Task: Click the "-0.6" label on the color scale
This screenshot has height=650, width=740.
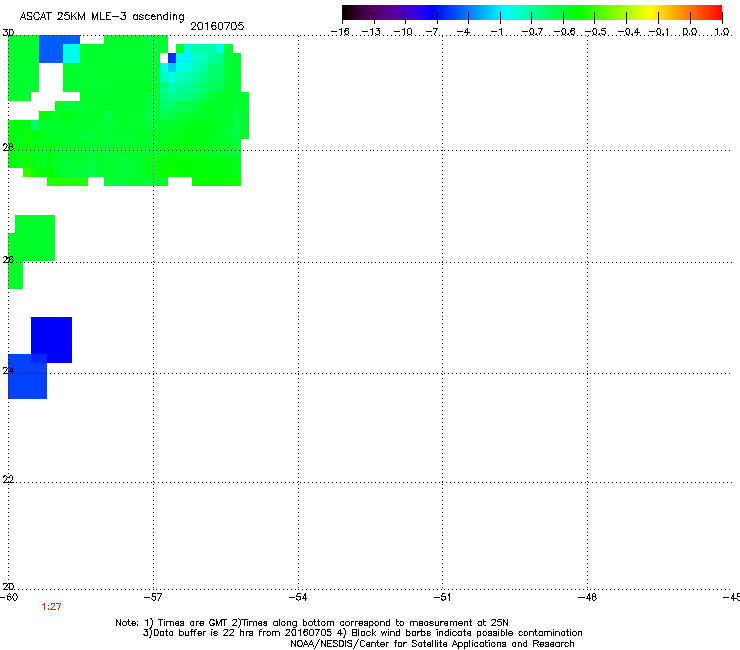Action: pyautogui.click(x=564, y=32)
